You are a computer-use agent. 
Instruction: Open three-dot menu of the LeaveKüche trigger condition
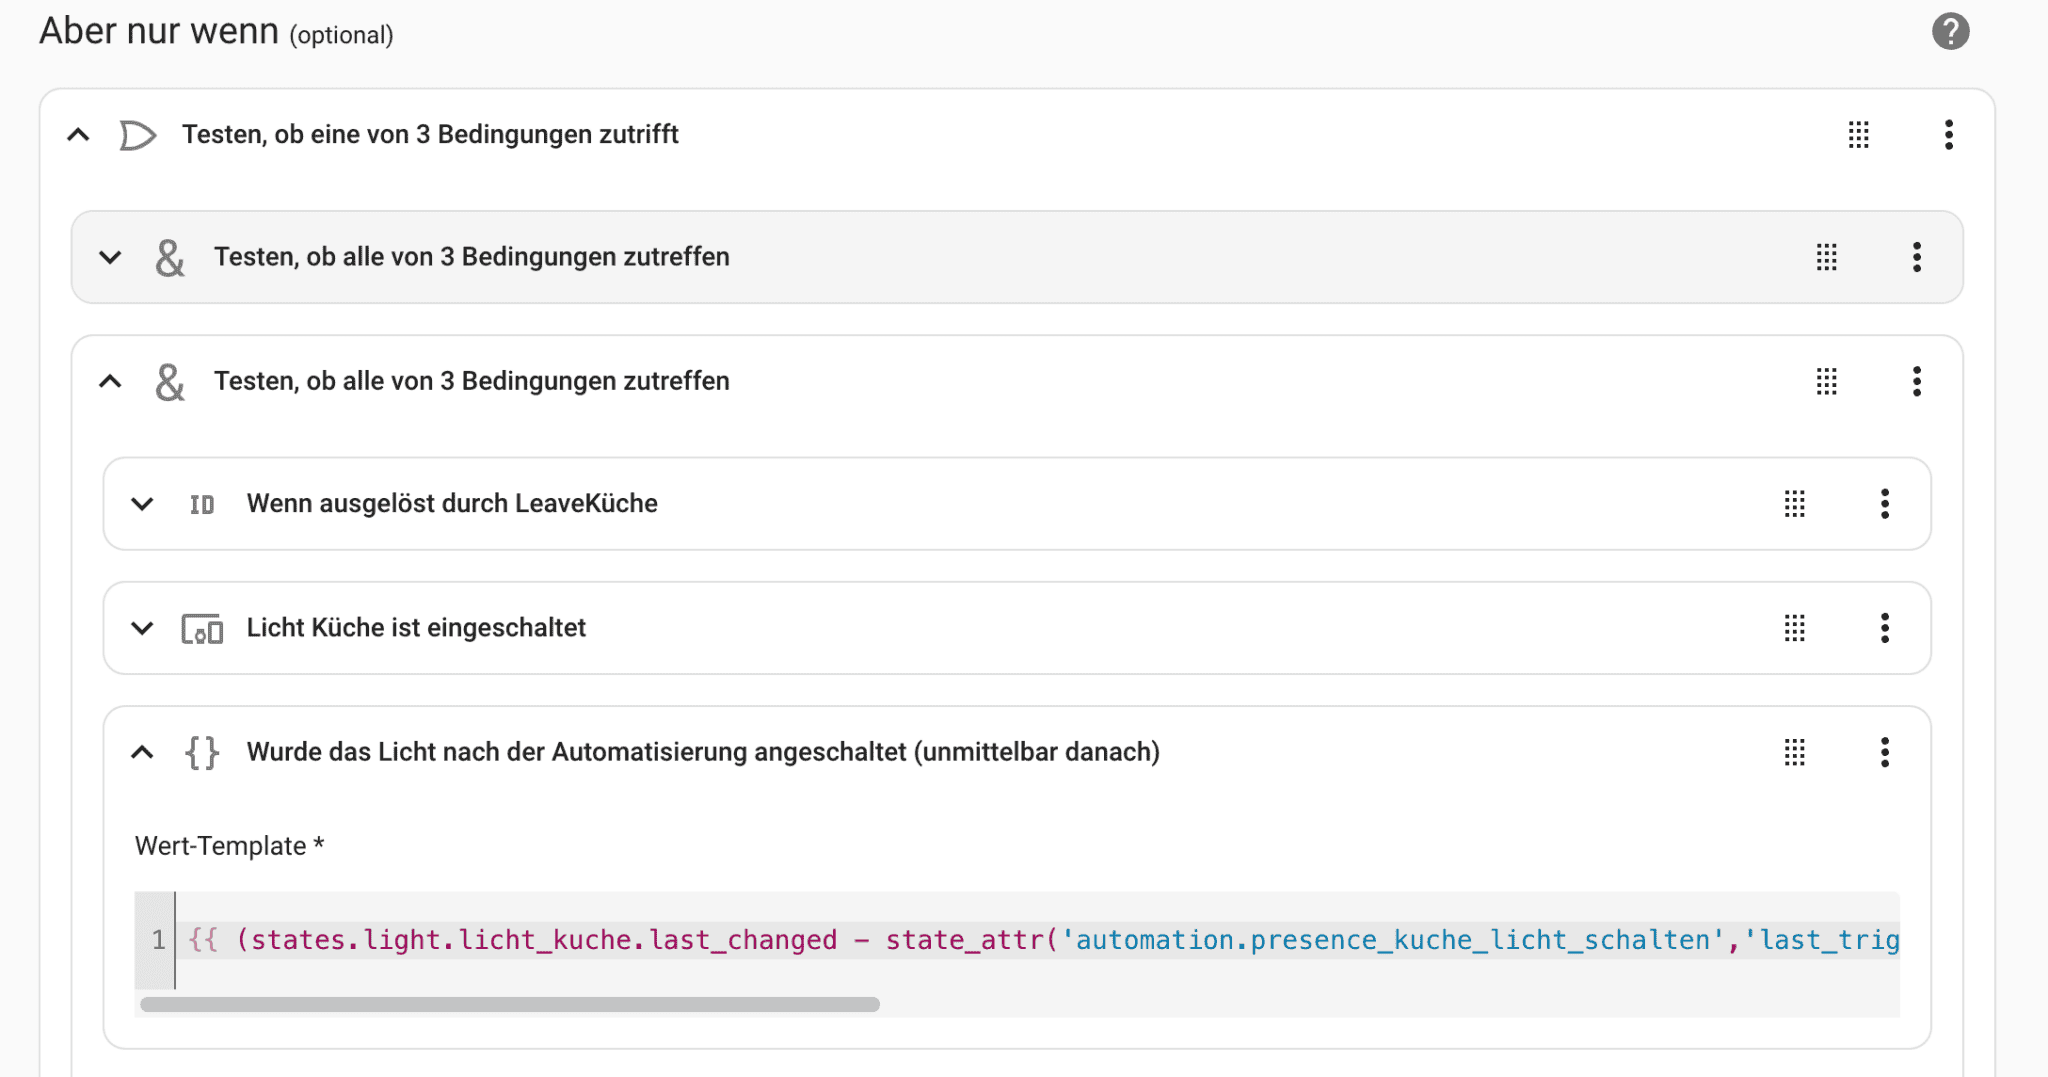pyautogui.click(x=1884, y=504)
